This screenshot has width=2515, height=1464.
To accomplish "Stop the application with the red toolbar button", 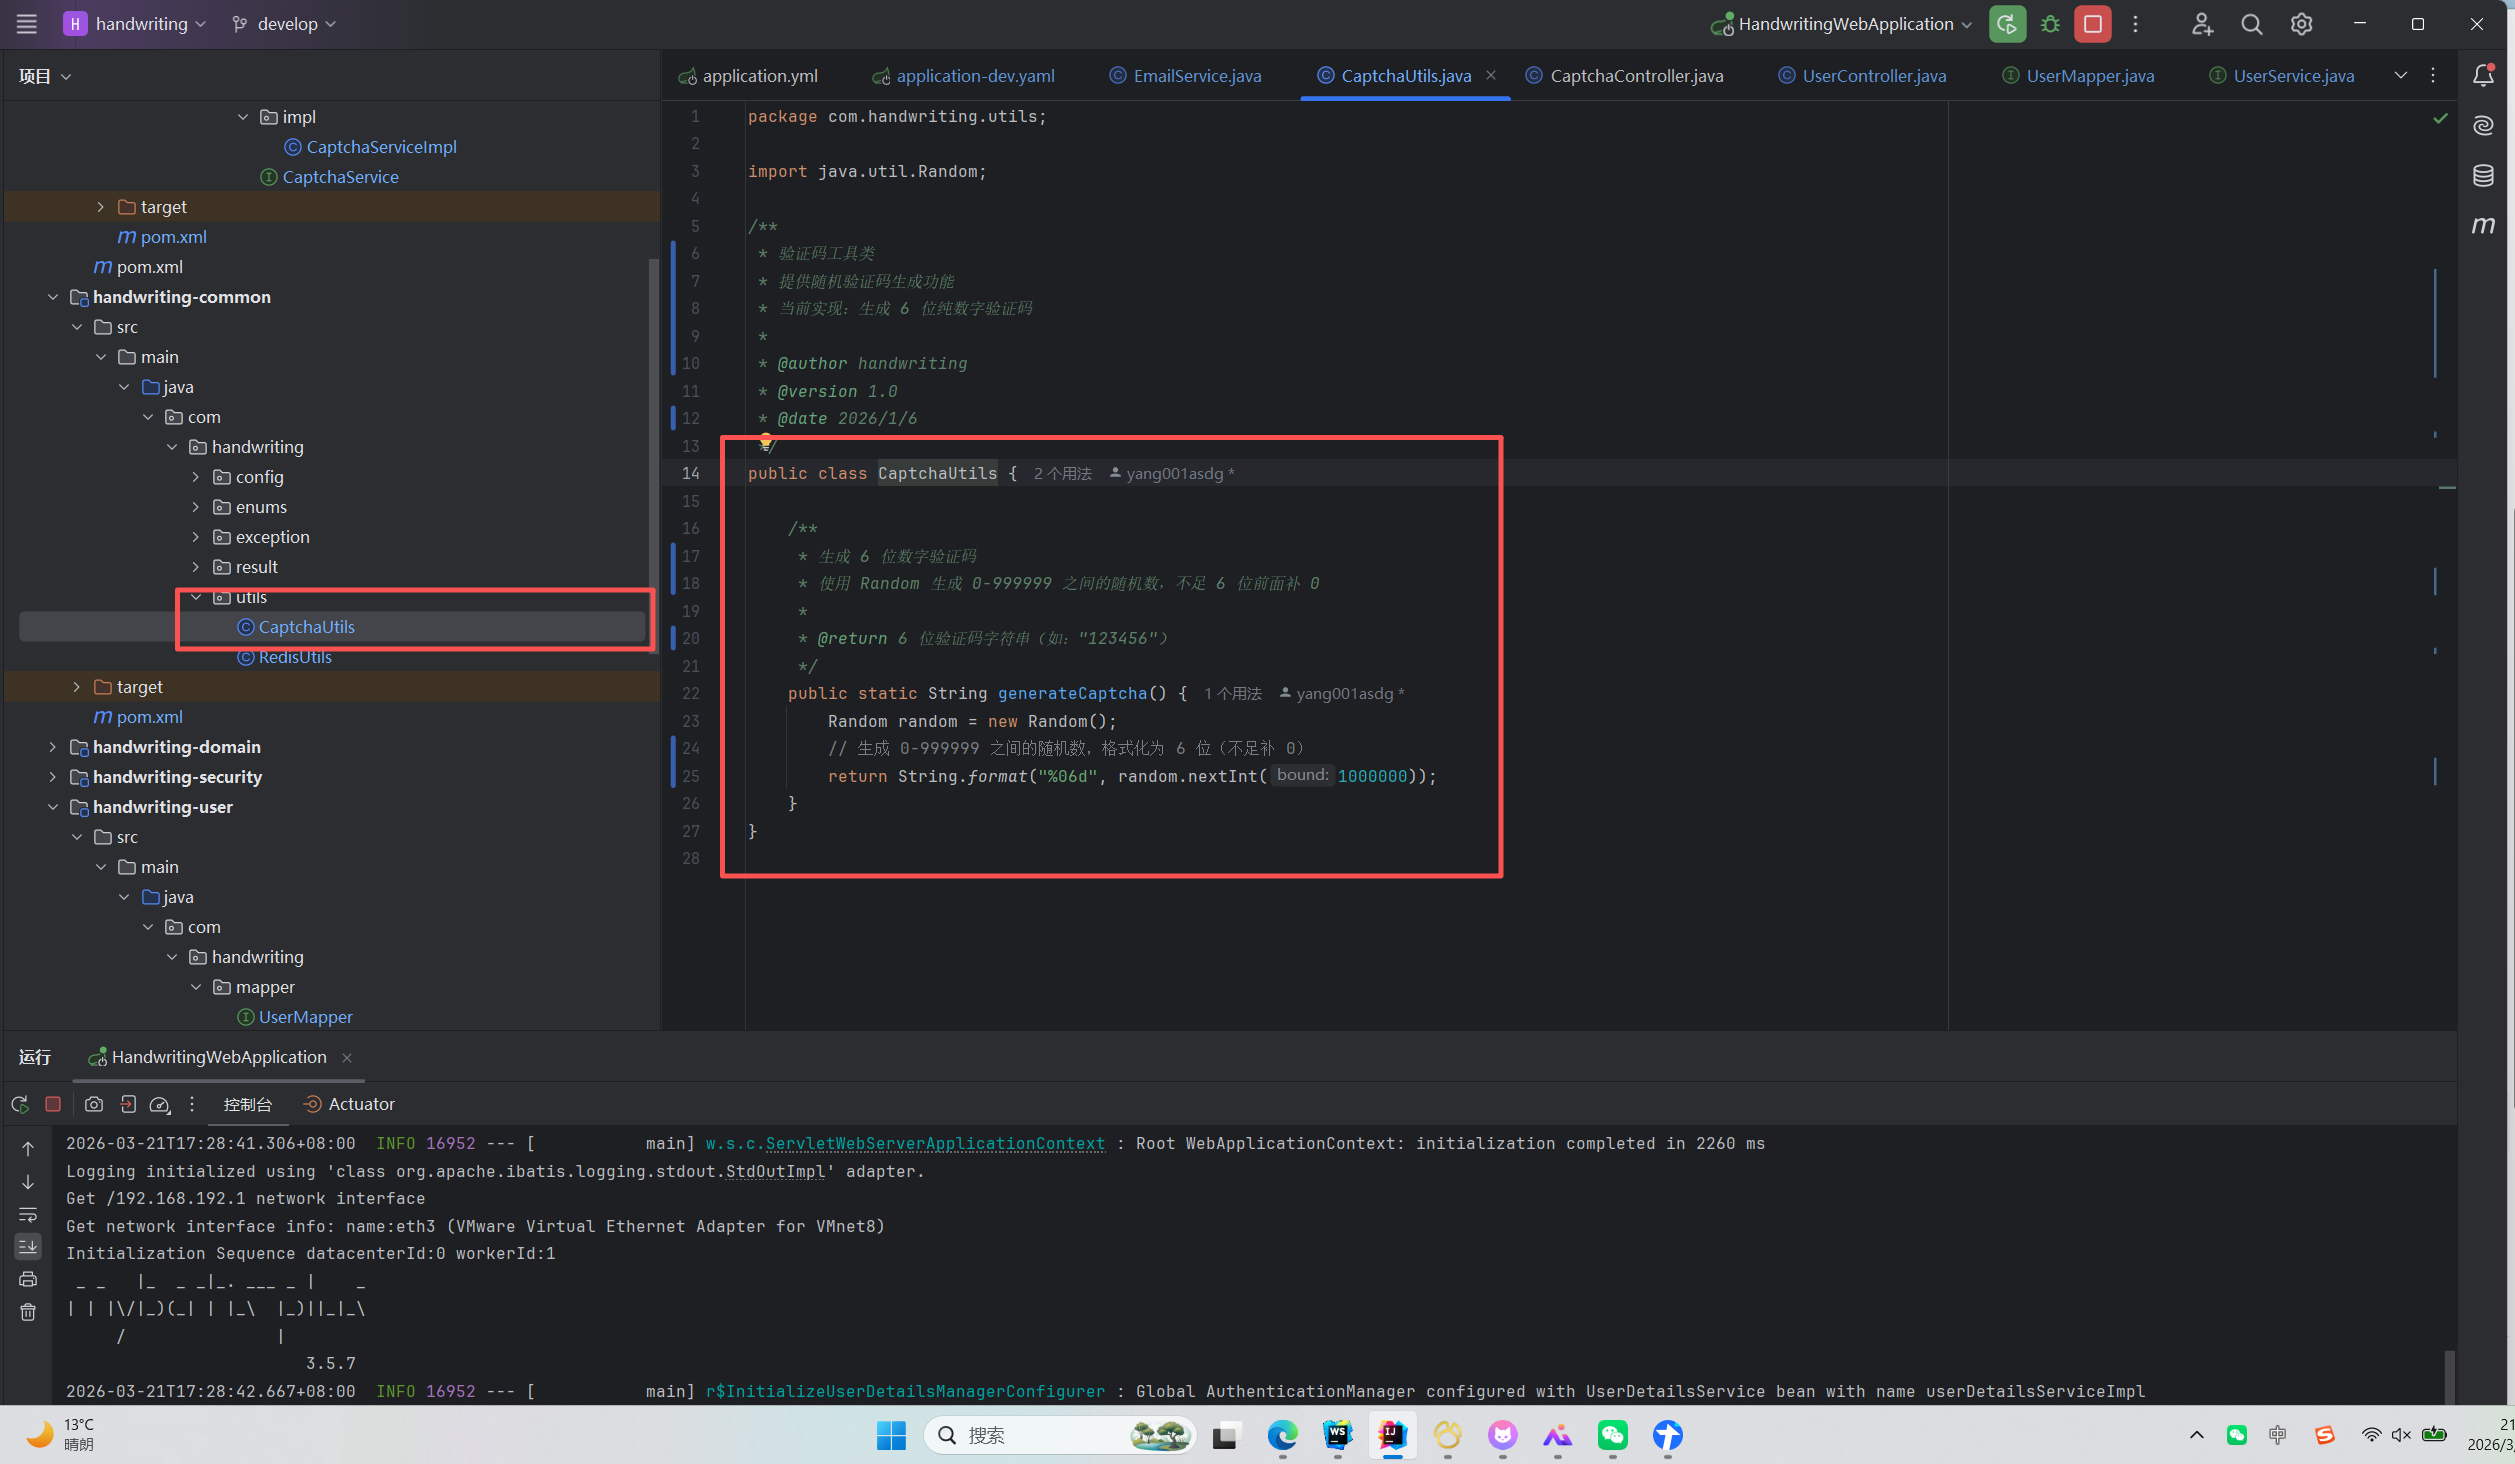I will tap(2092, 24).
